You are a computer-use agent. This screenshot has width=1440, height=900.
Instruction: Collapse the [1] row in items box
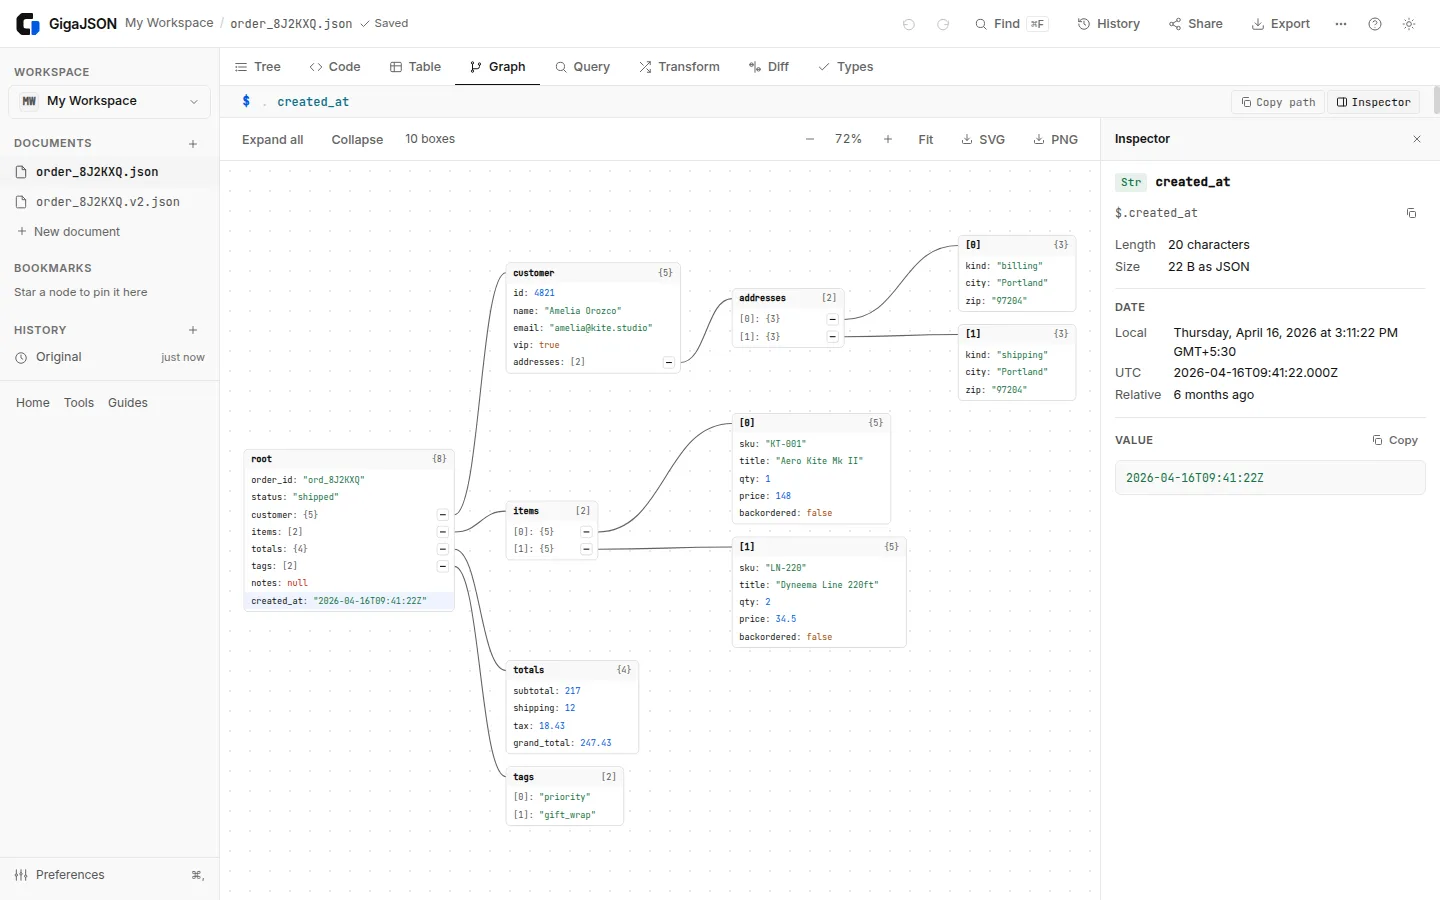click(x=586, y=549)
